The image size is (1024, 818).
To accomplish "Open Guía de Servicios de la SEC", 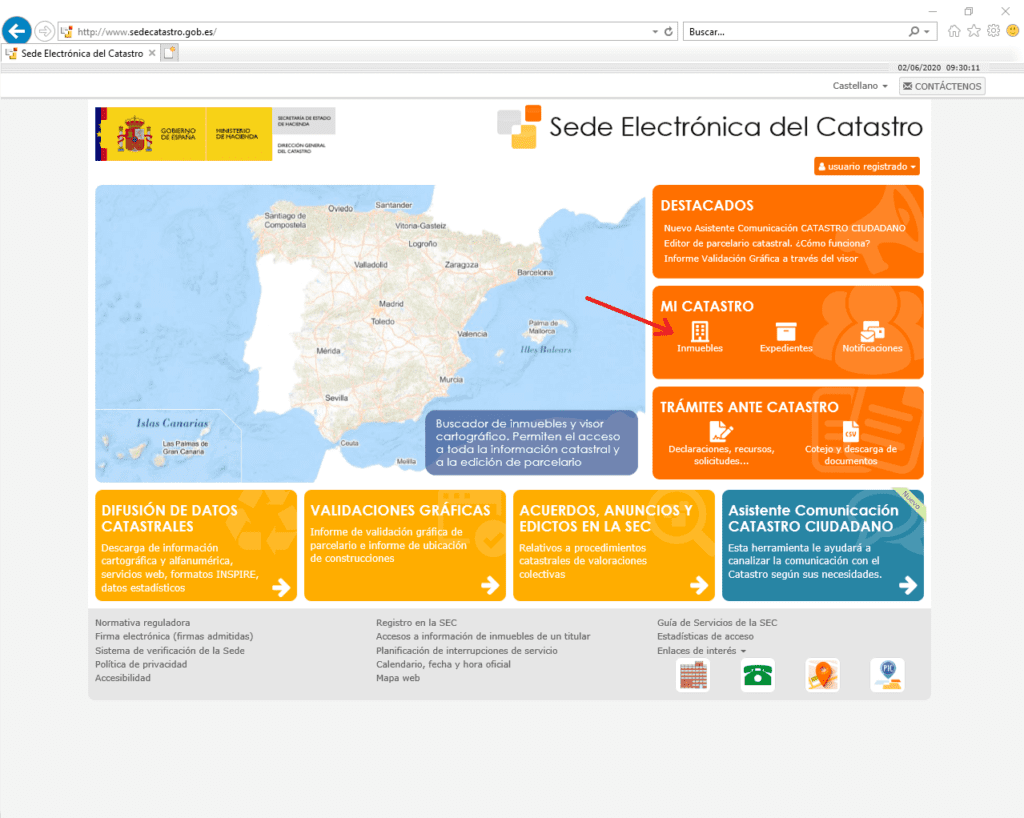I will [717, 623].
